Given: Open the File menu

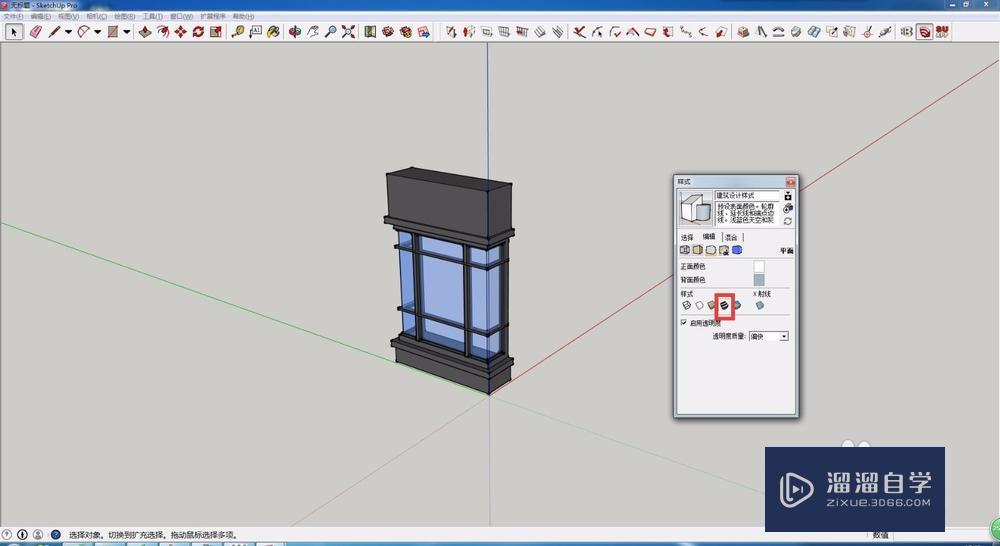Looking at the screenshot, I should [13, 16].
